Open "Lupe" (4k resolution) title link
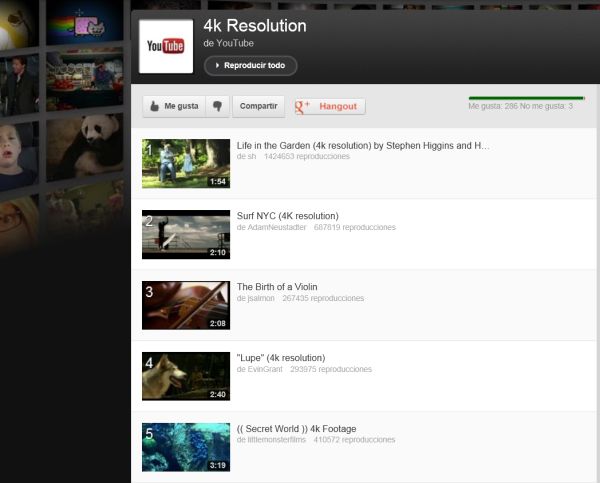The height and width of the screenshot is (483, 600). click(281, 358)
